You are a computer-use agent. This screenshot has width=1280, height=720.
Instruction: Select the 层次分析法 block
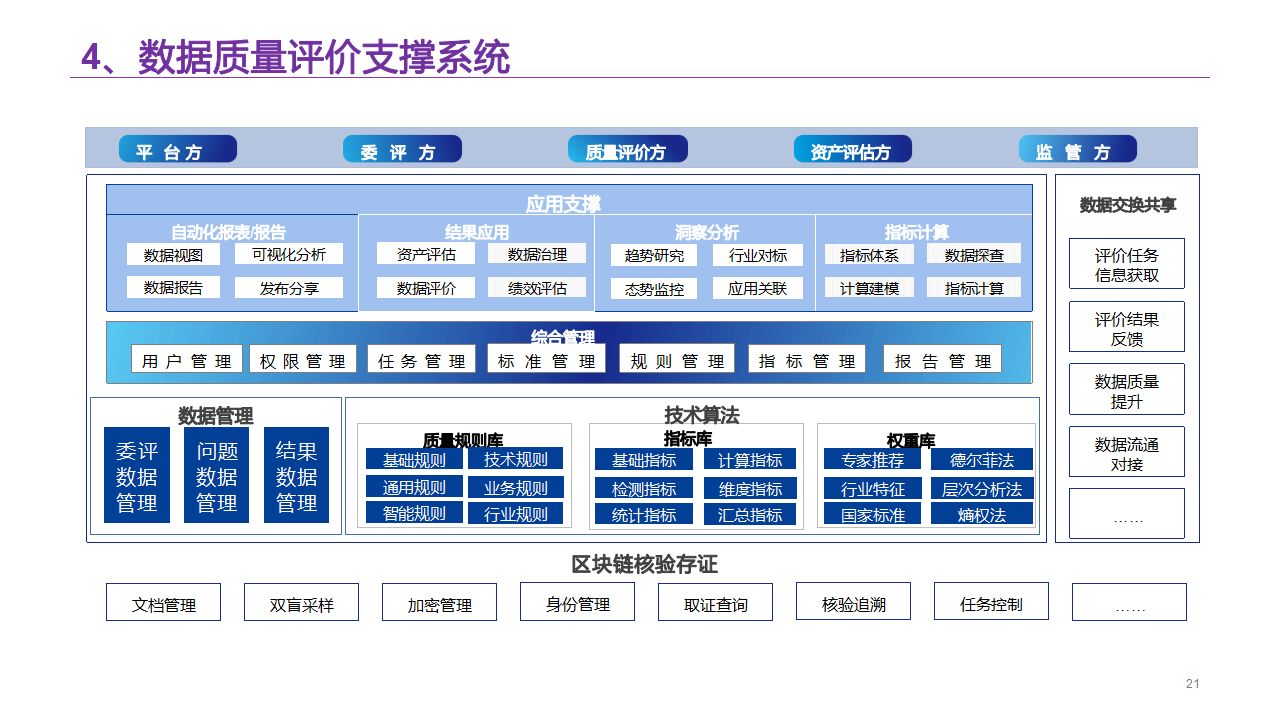982,488
